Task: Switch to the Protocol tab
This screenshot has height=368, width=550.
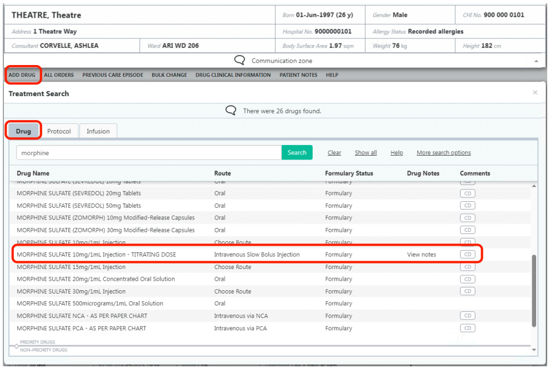Action: click(59, 131)
